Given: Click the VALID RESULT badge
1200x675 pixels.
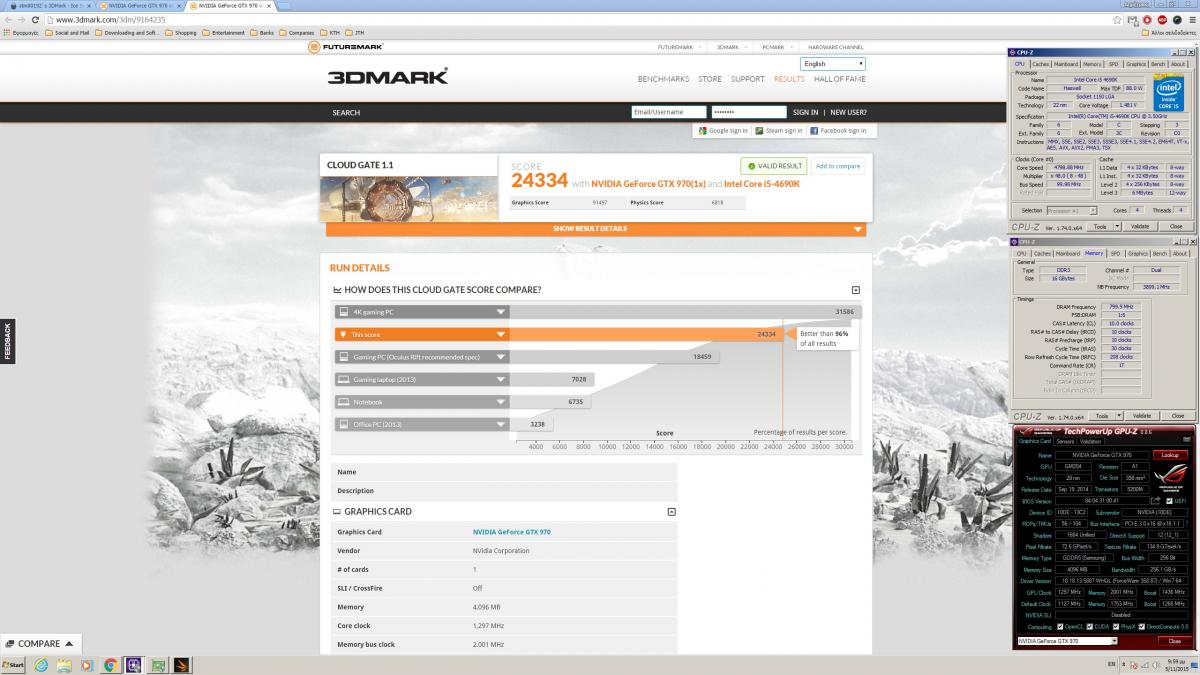Looking at the screenshot, I should click(x=773, y=166).
